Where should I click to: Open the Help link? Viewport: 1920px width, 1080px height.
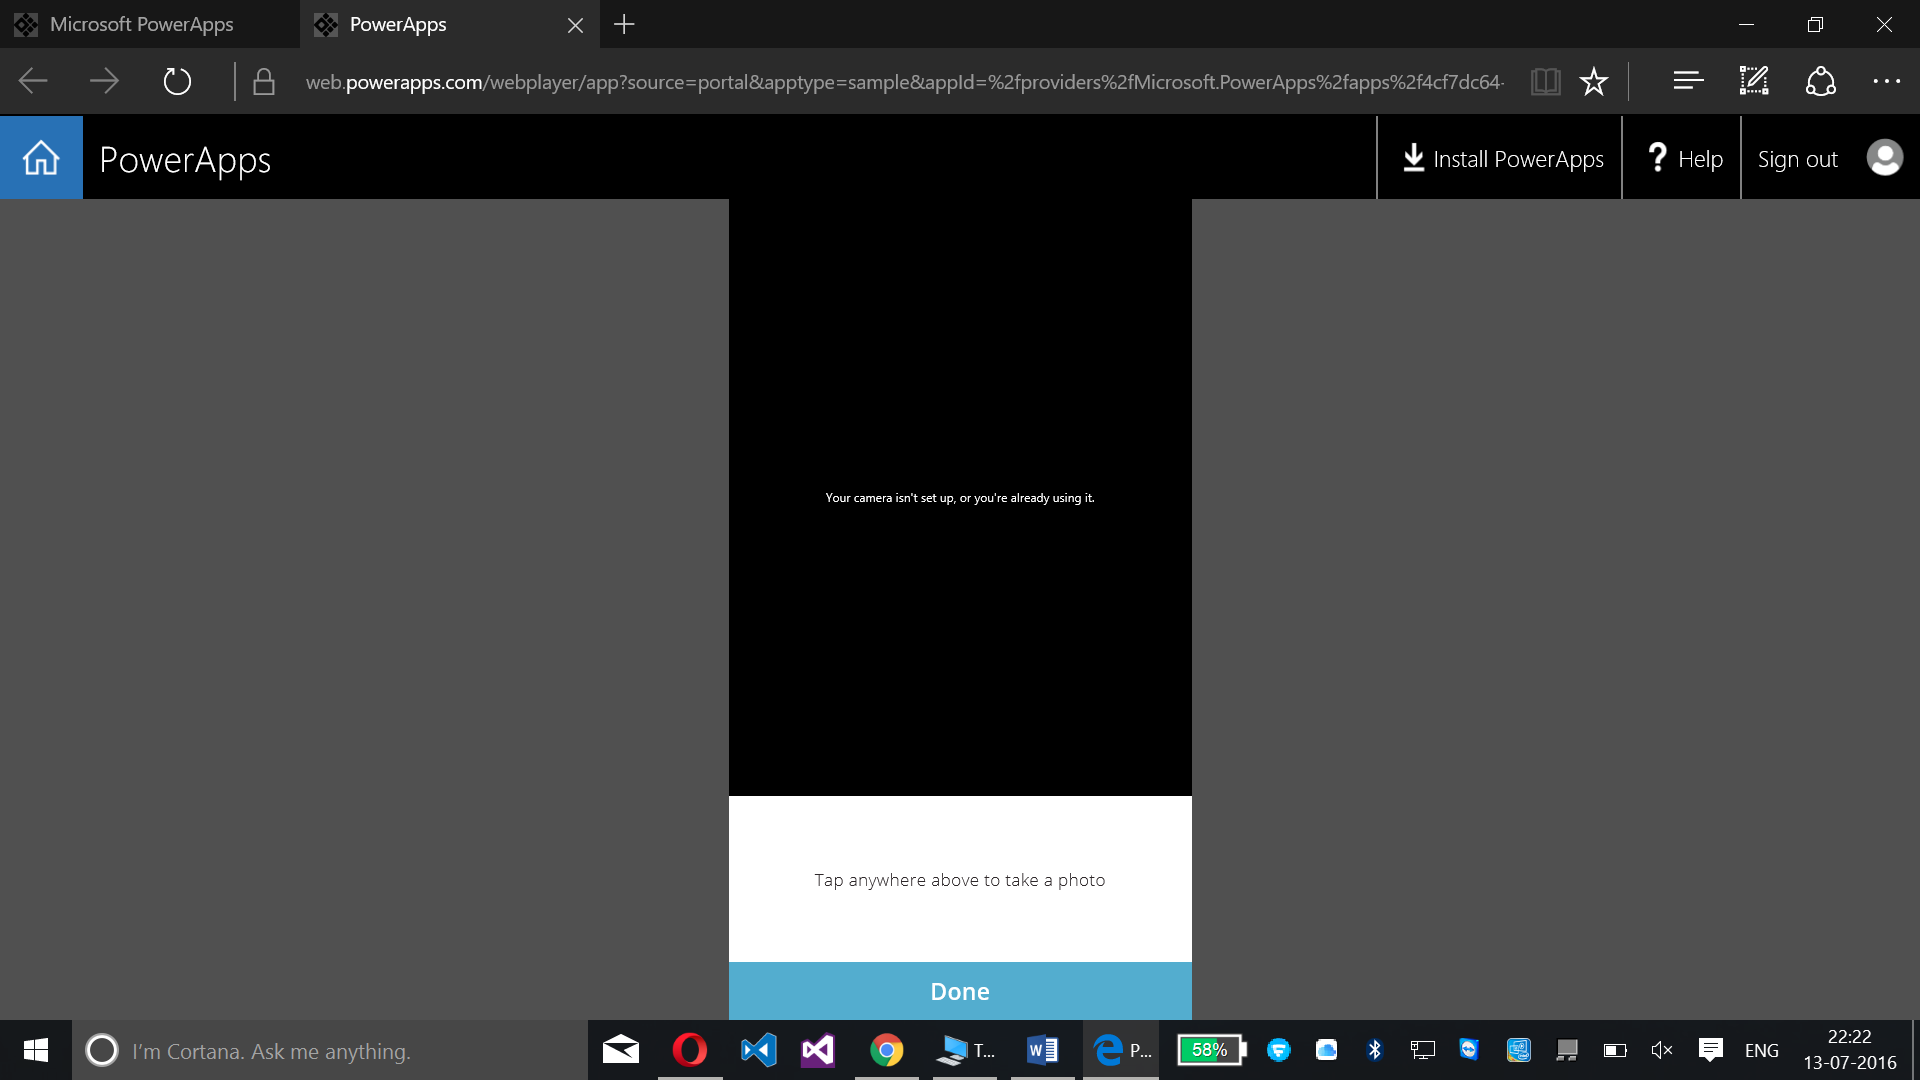pos(1684,159)
